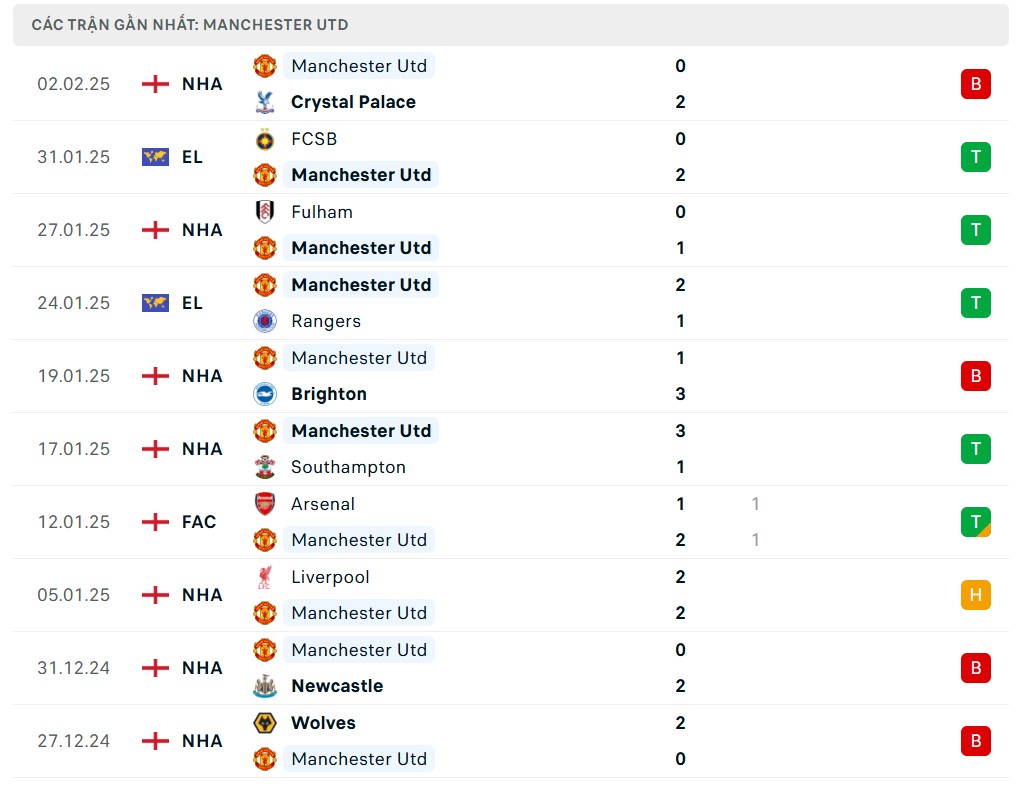Click the Arsenal club crest icon
The height and width of the screenshot is (786, 1027).
tap(264, 504)
